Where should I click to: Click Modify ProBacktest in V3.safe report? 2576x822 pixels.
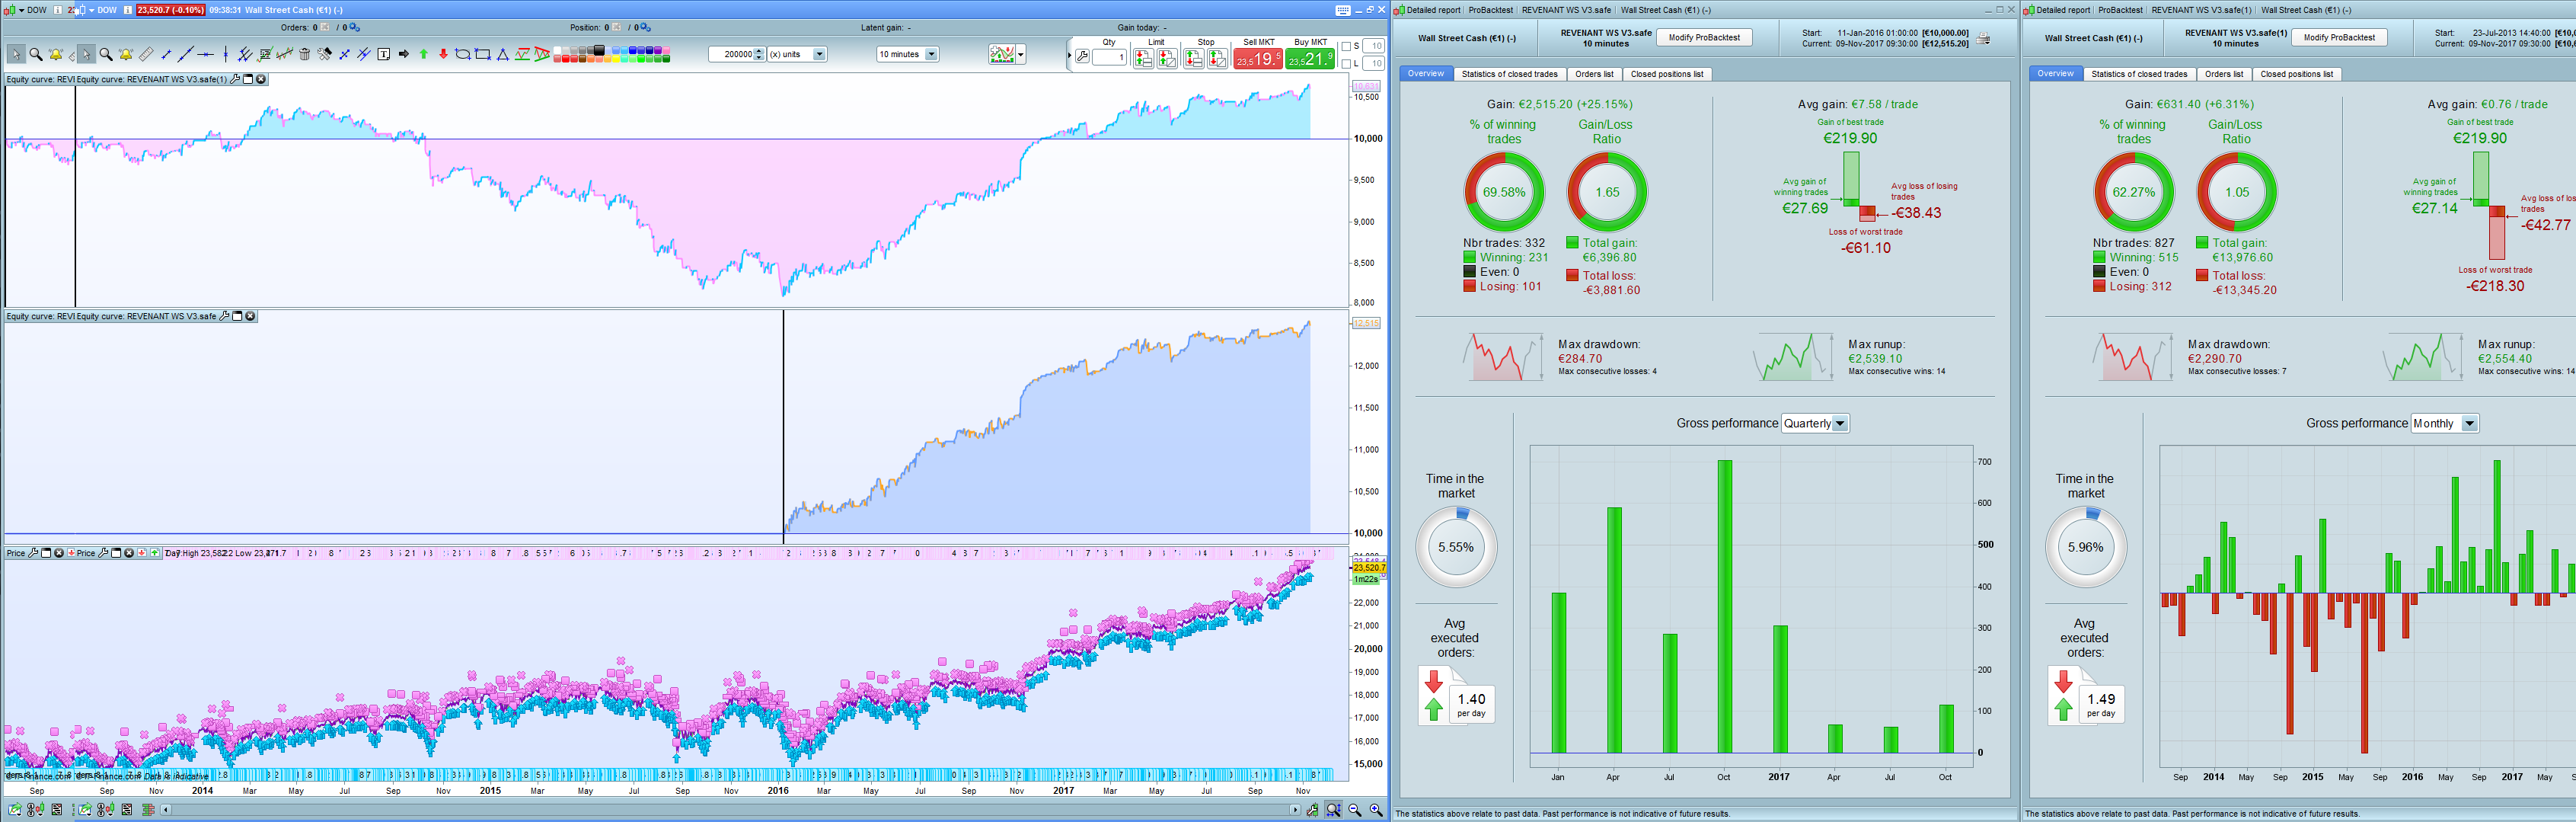(1704, 38)
